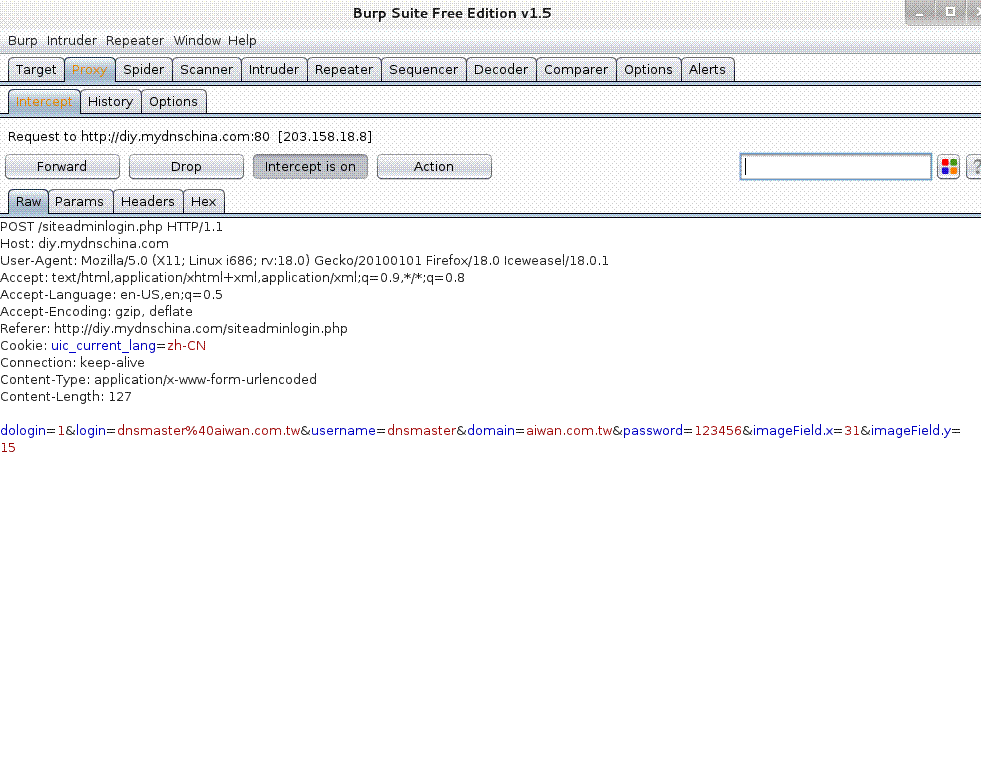Click the username parameter name
Image resolution: width=981 pixels, height=757 pixels.
[343, 430]
